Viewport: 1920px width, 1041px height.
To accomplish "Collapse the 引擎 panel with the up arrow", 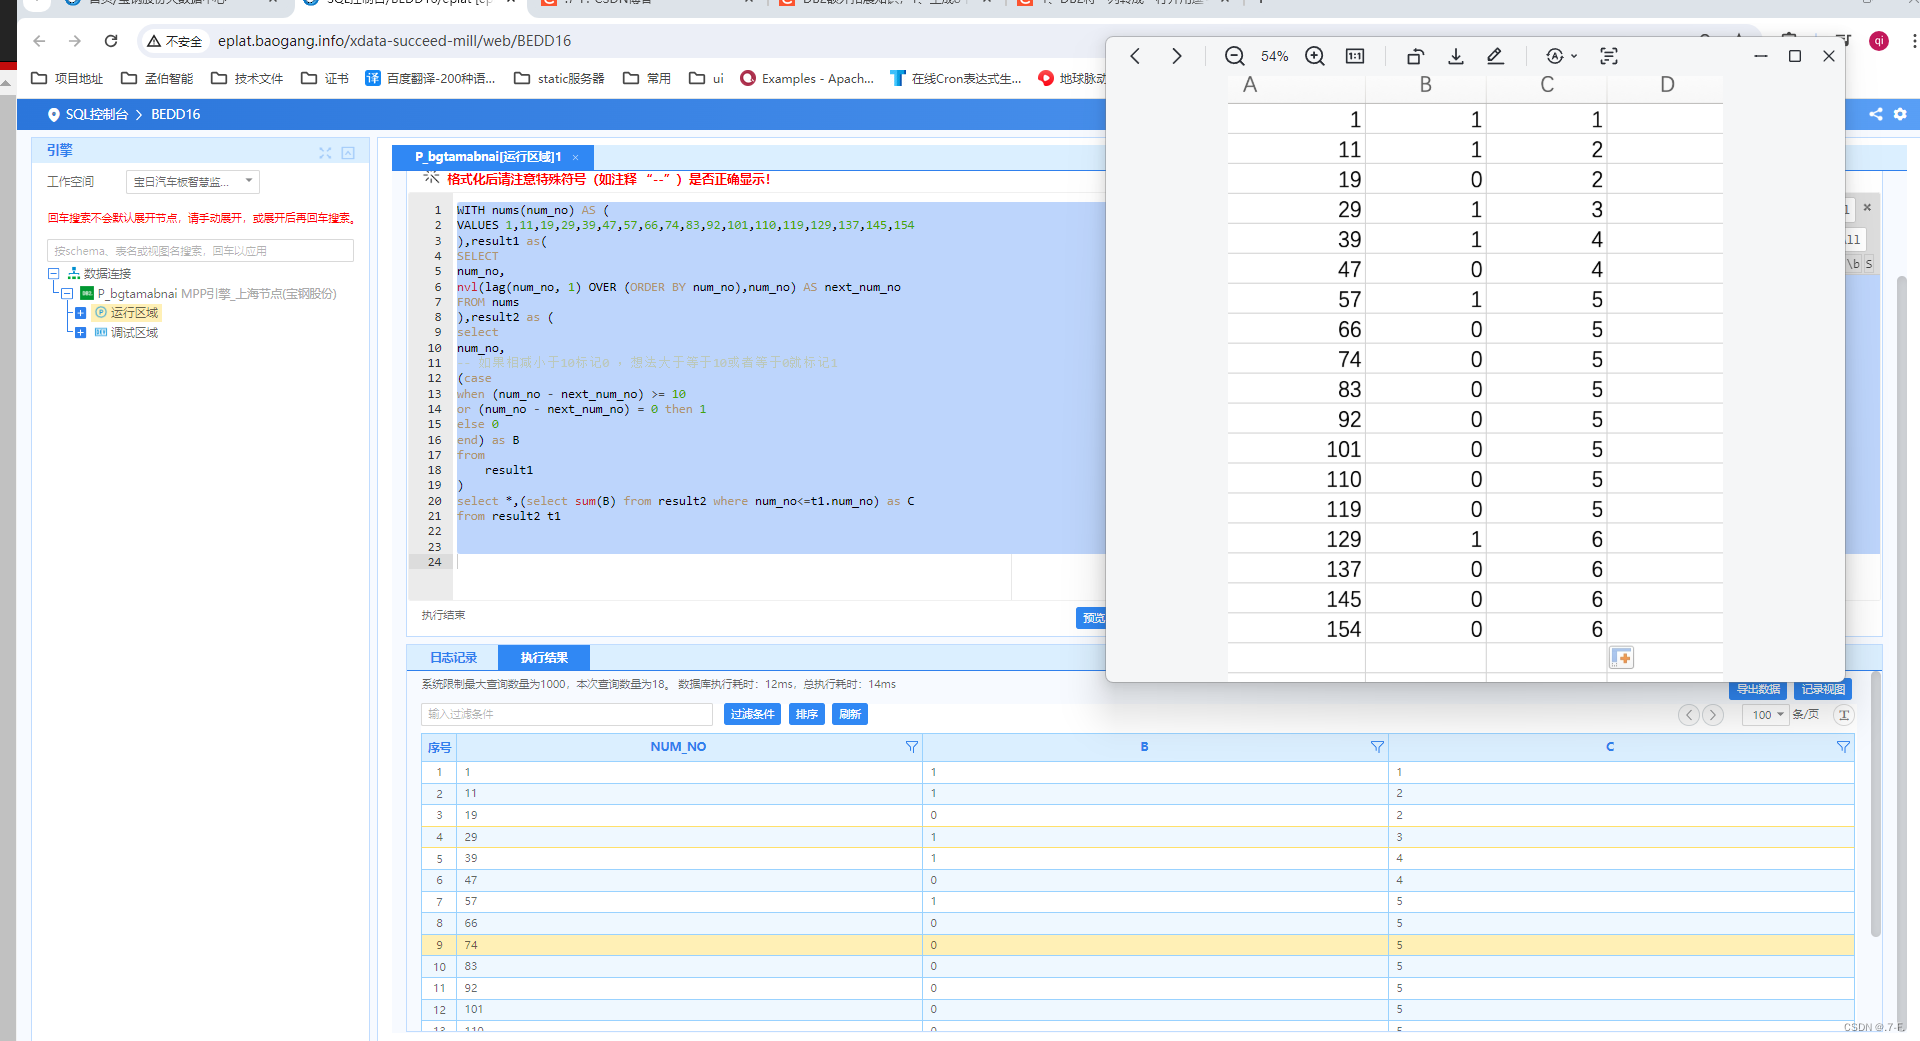I will pyautogui.click(x=348, y=153).
